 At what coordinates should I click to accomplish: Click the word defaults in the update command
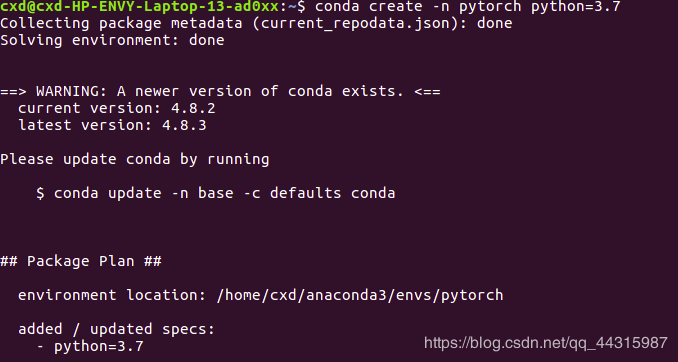[305, 193]
